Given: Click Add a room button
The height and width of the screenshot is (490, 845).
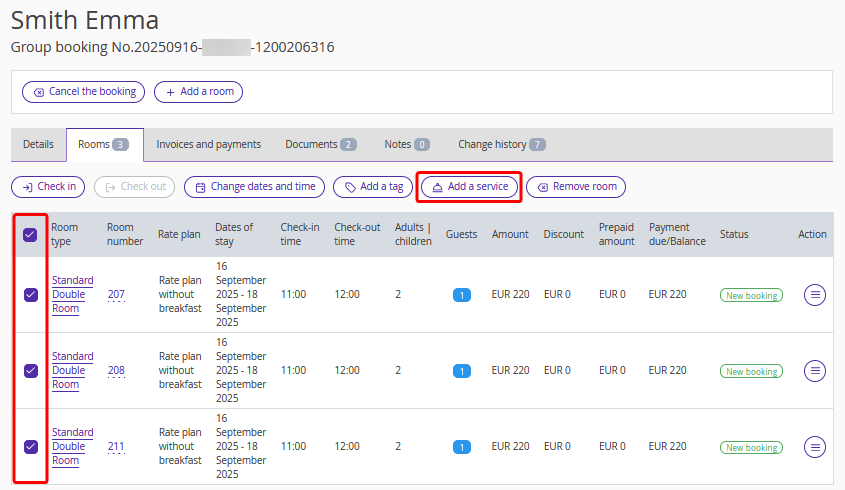Looking at the screenshot, I should click(x=198, y=92).
